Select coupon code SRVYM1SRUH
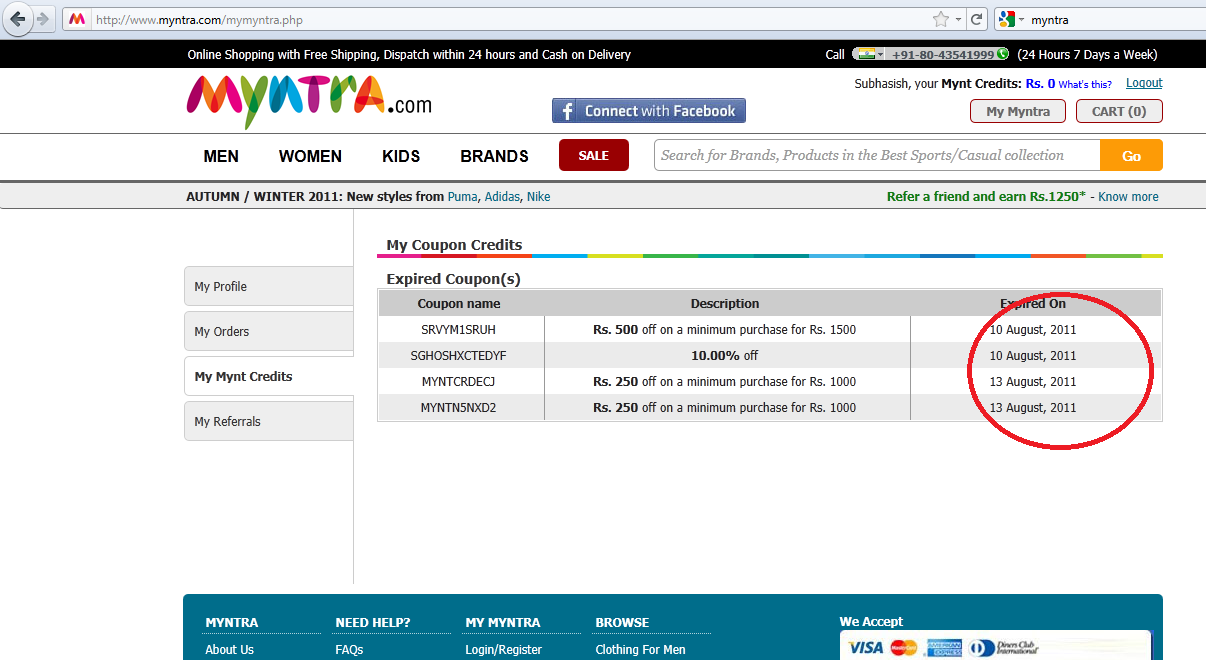Screen dimensions: 1206x660 click(458, 329)
